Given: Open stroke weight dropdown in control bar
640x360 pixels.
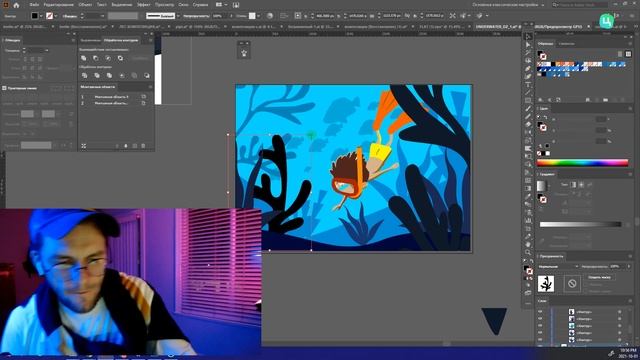Looking at the screenshot, I should pos(102,16).
